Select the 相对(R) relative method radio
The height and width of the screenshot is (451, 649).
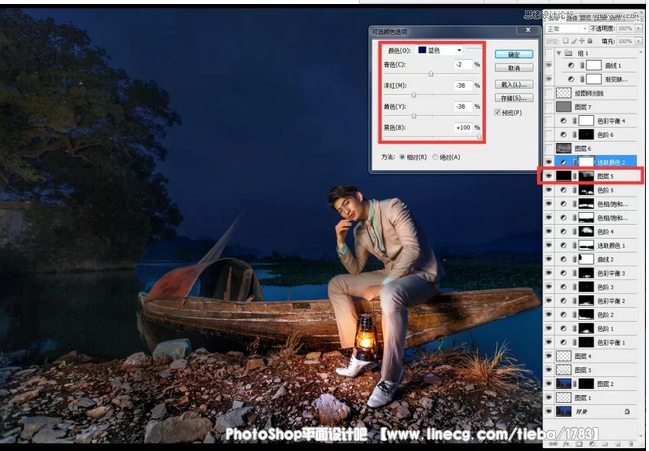click(402, 157)
